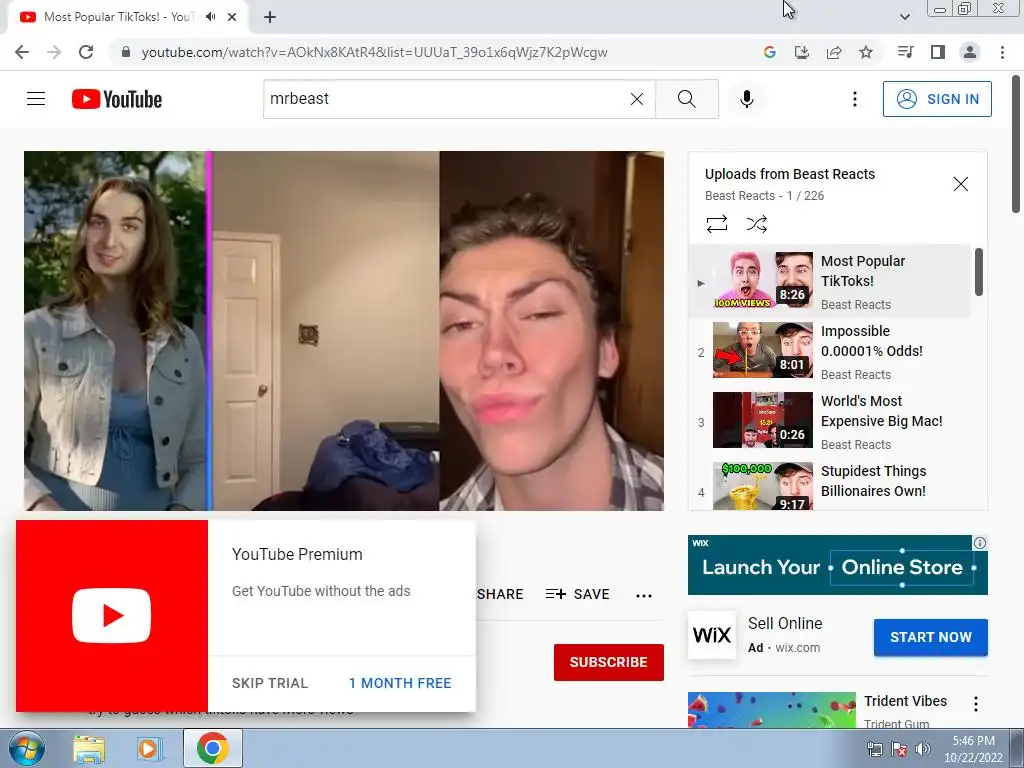
Task: Click the address bar URL
Action: coord(374,52)
